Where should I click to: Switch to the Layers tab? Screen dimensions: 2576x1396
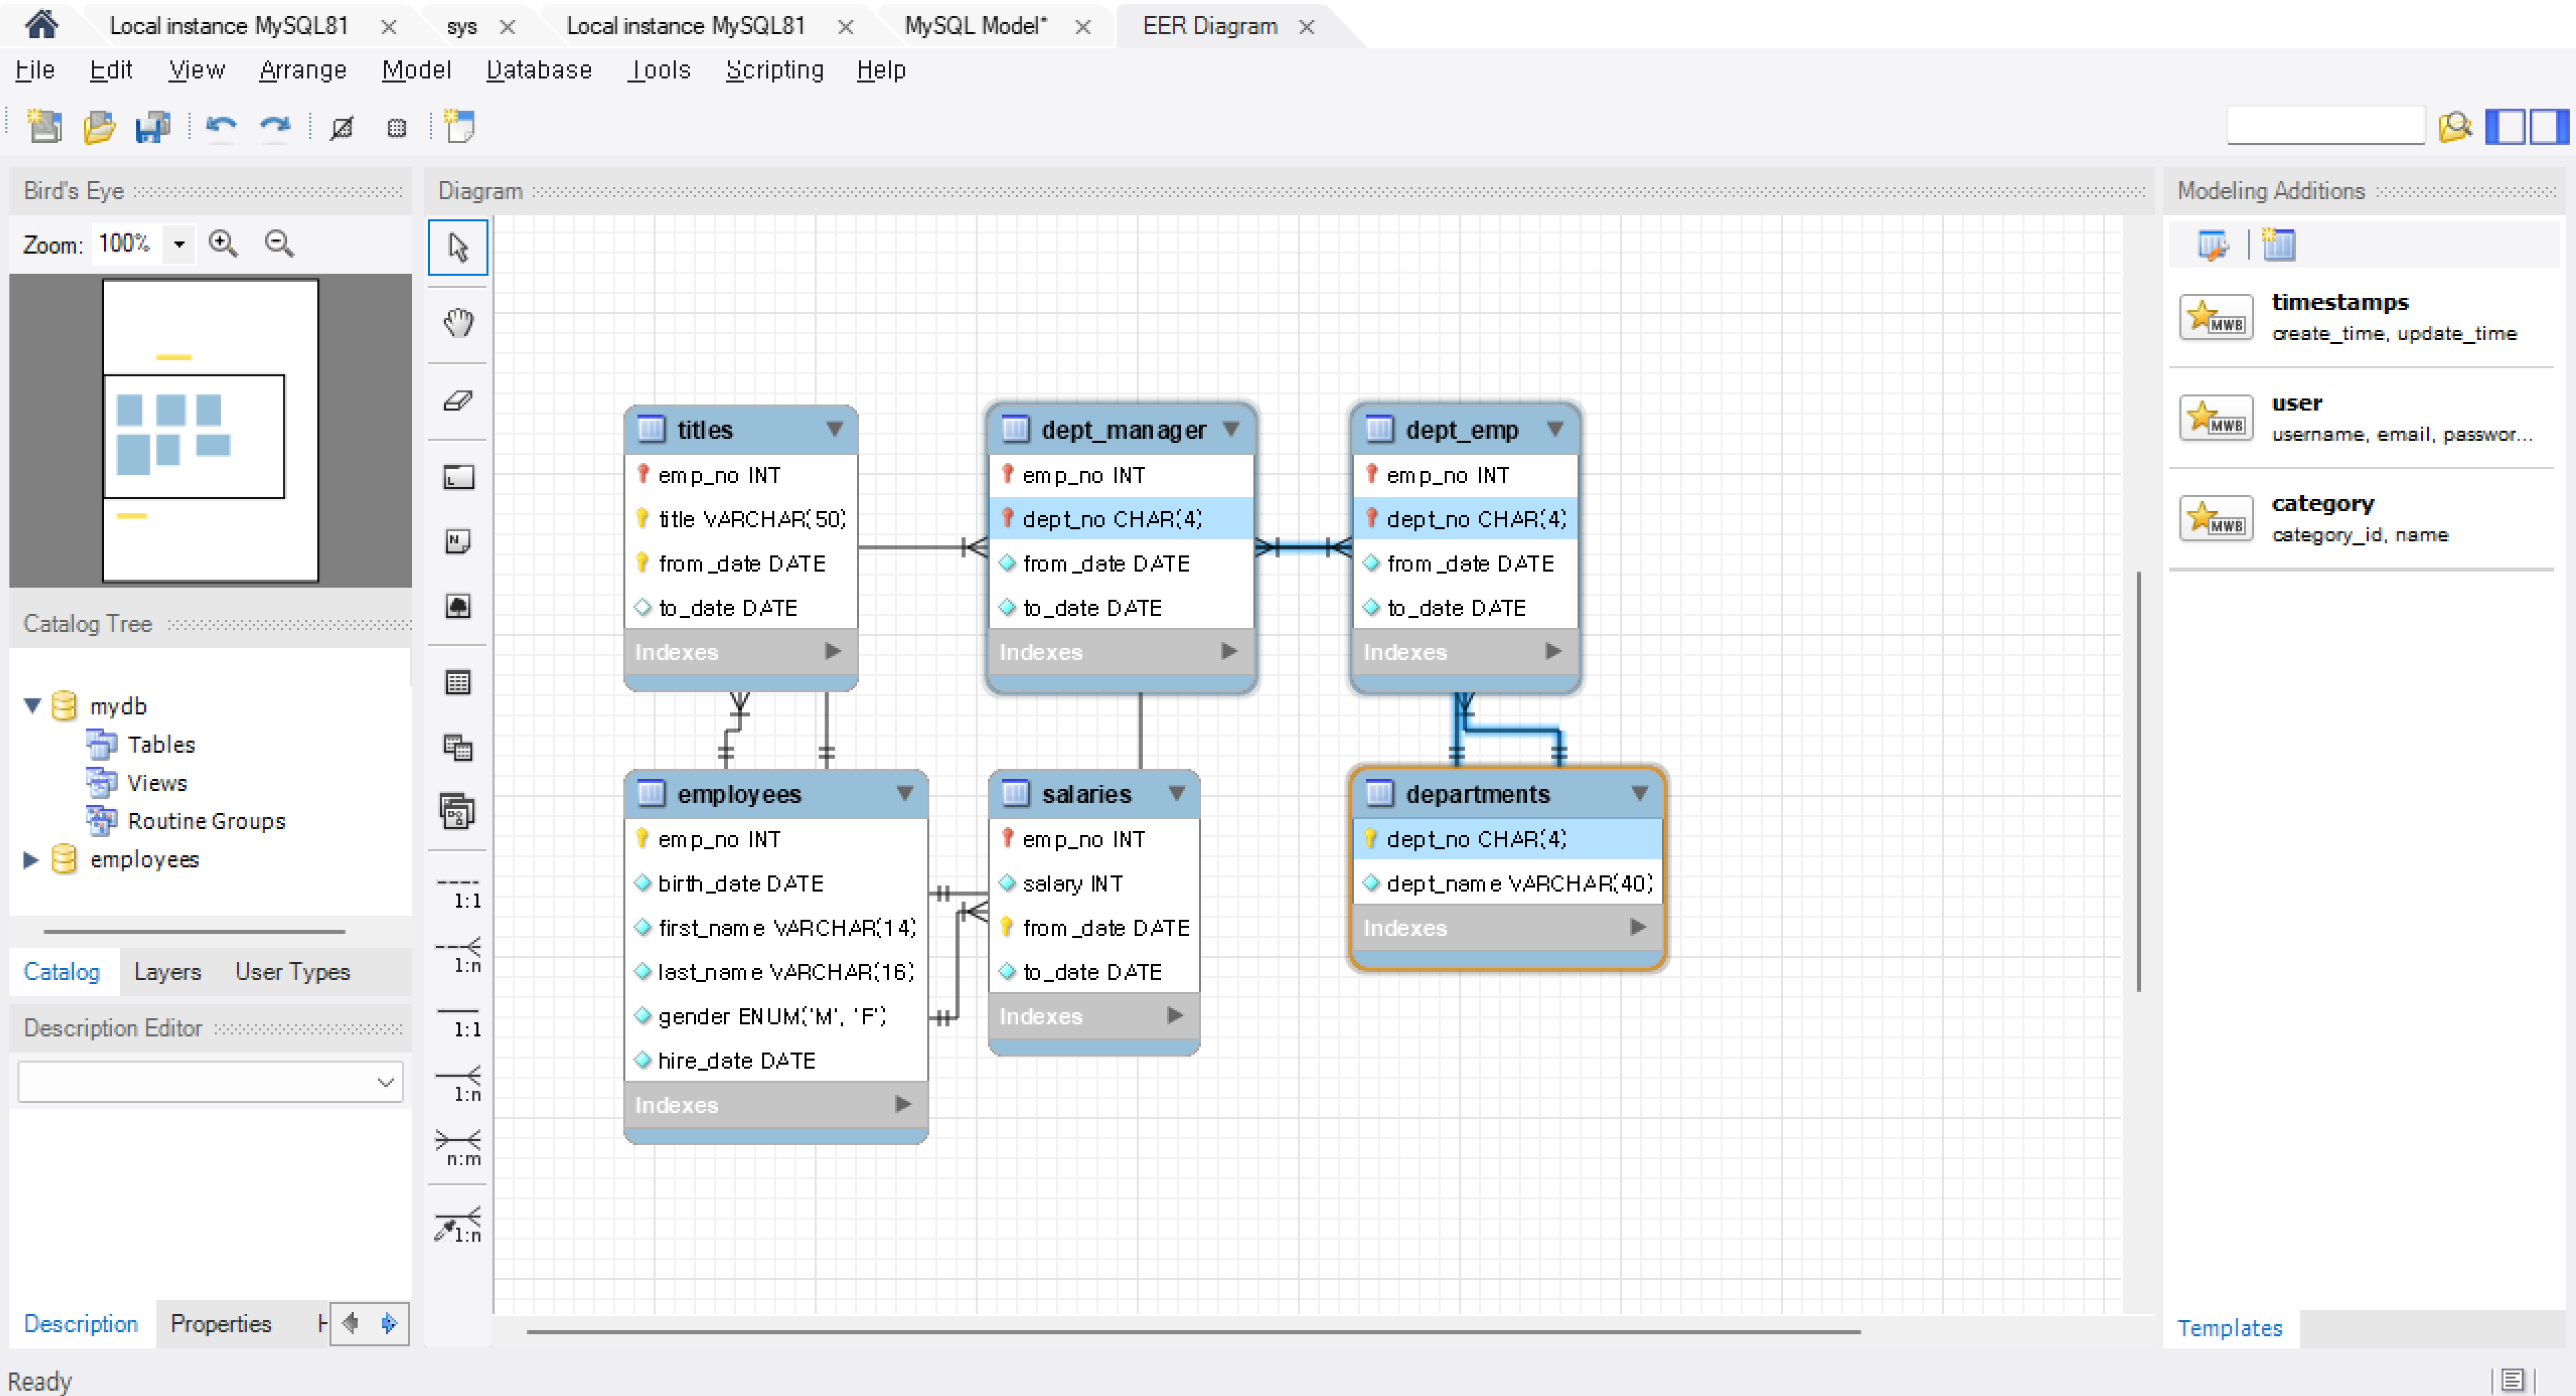[167, 971]
